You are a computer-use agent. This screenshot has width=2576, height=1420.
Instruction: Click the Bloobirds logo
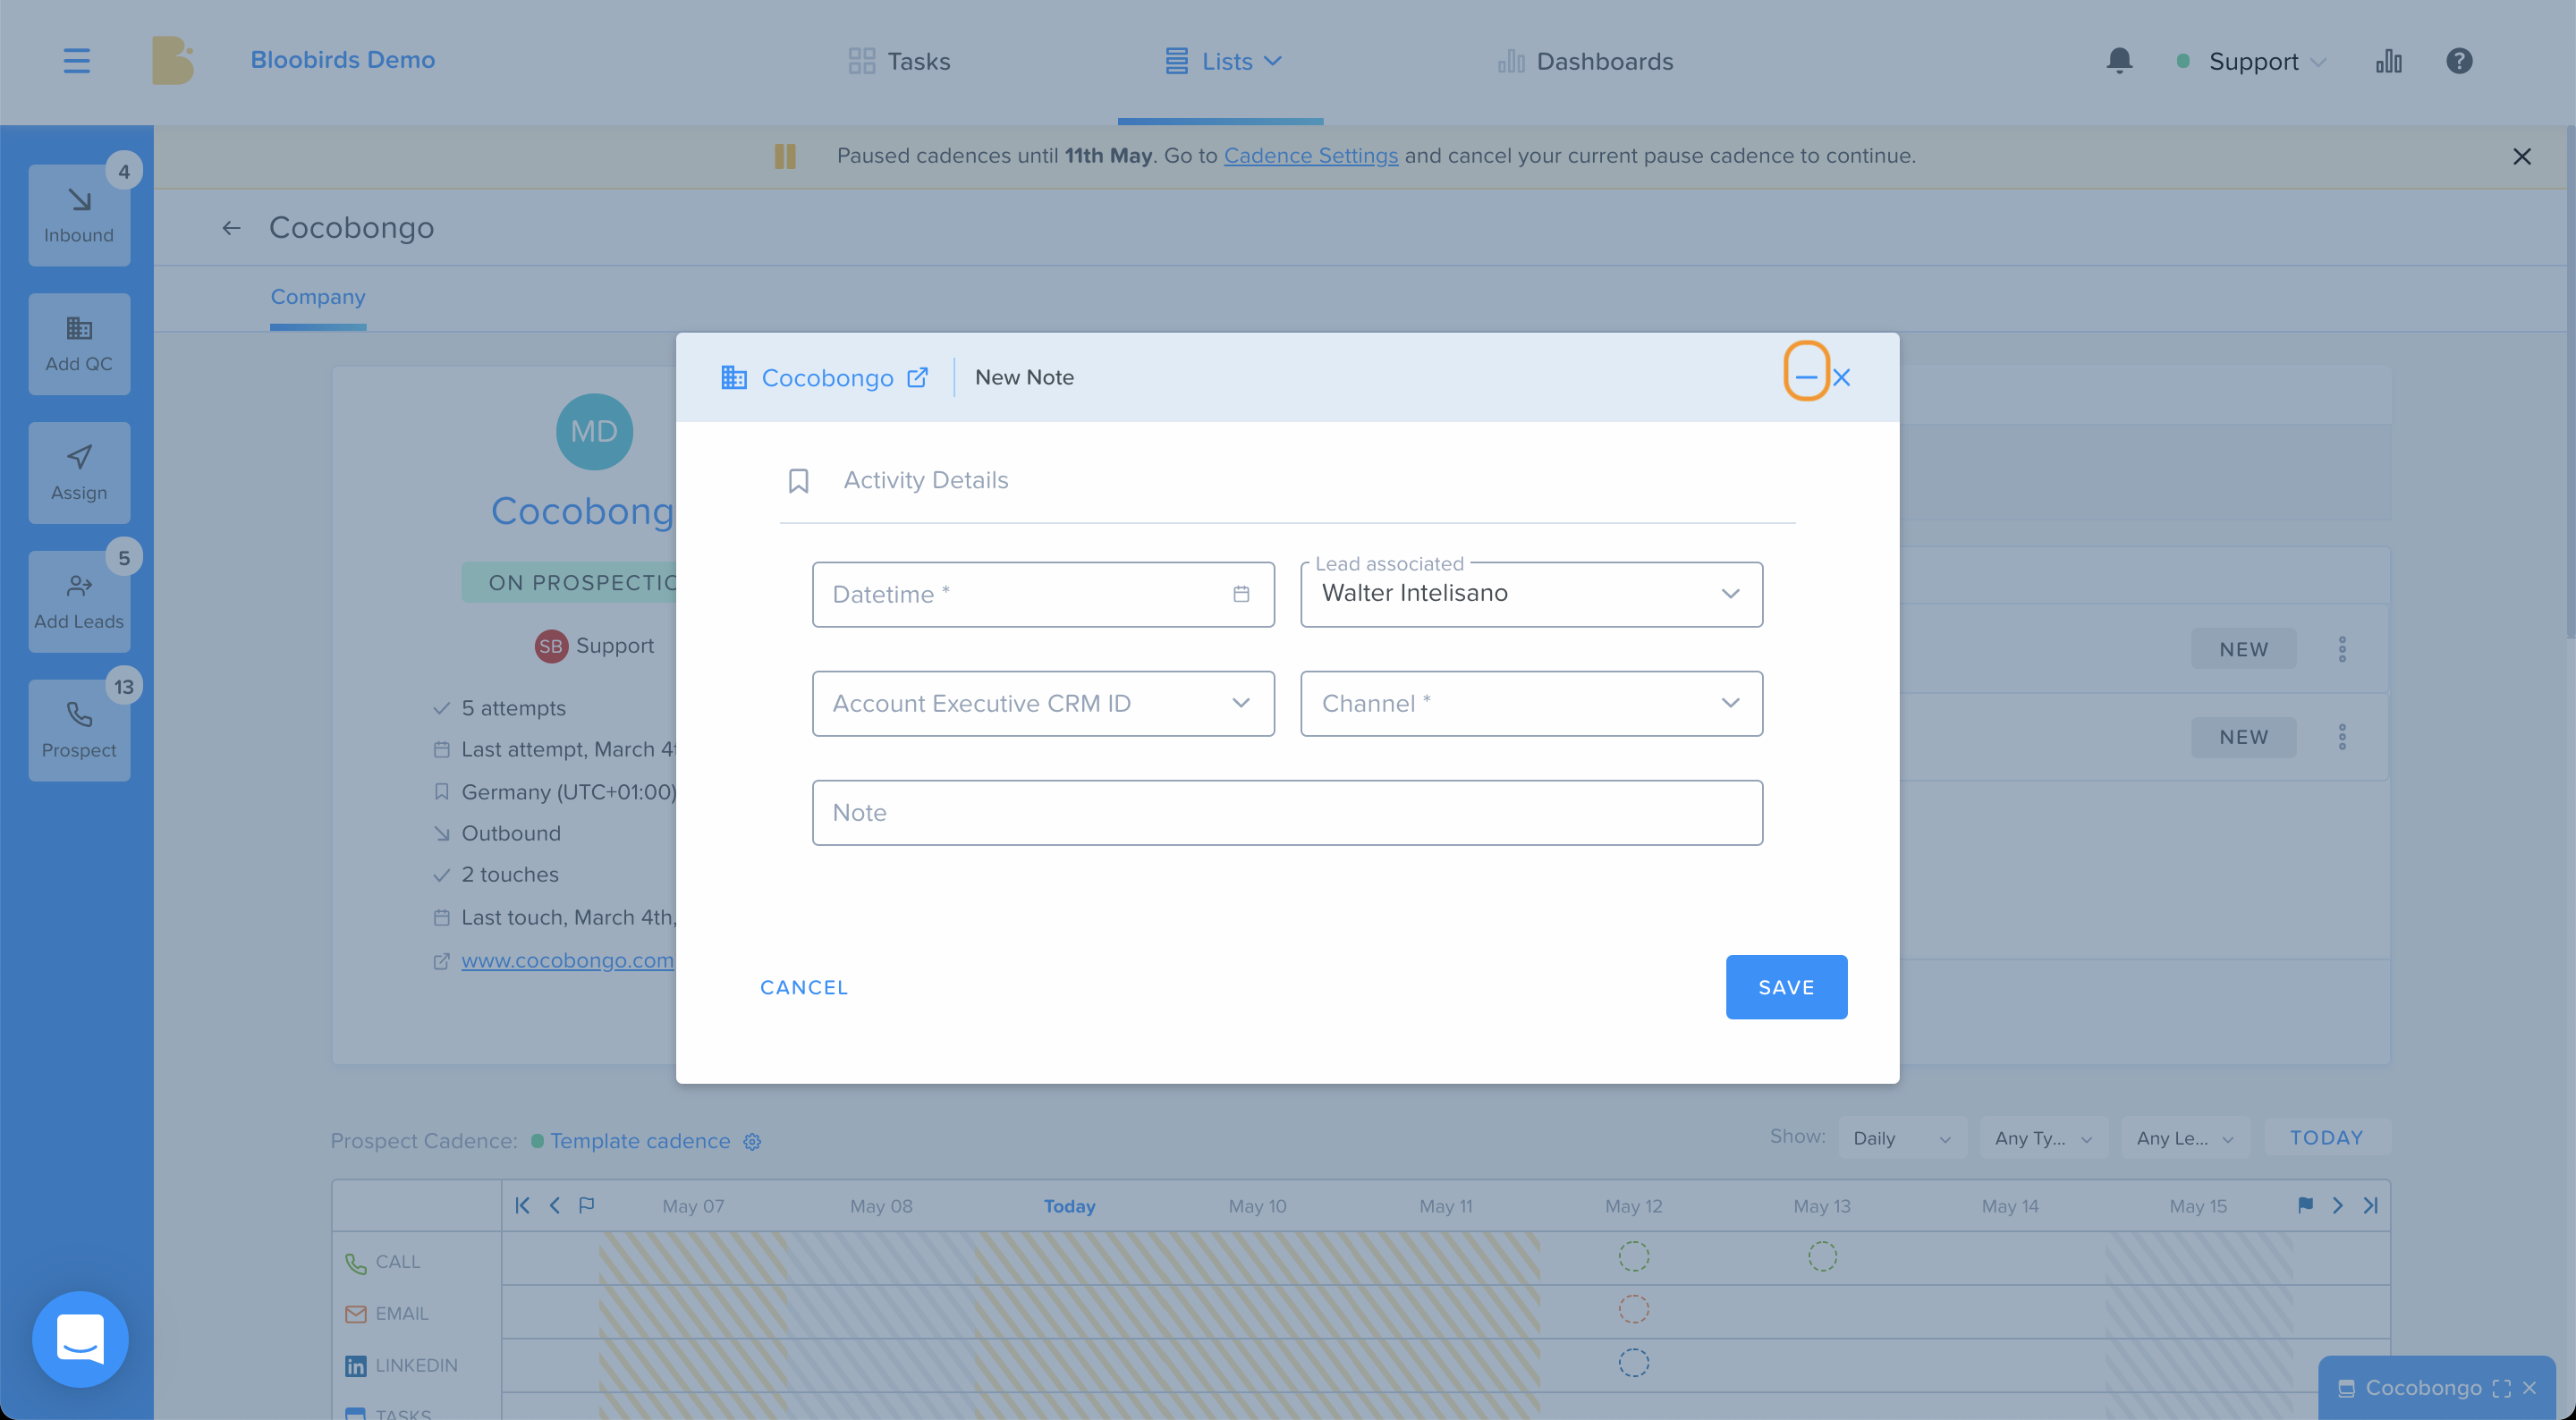[x=172, y=61]
